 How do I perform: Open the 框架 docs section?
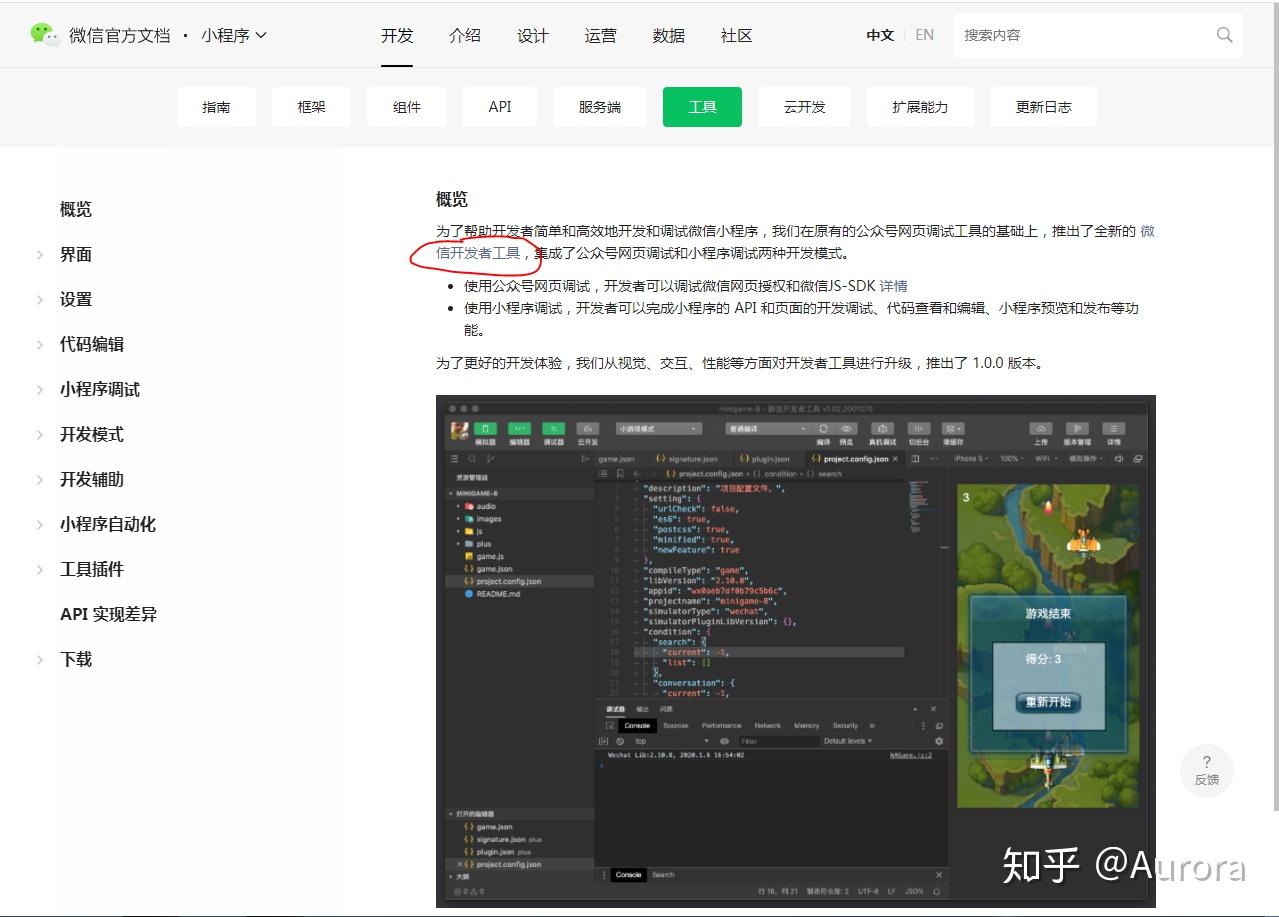311,107
